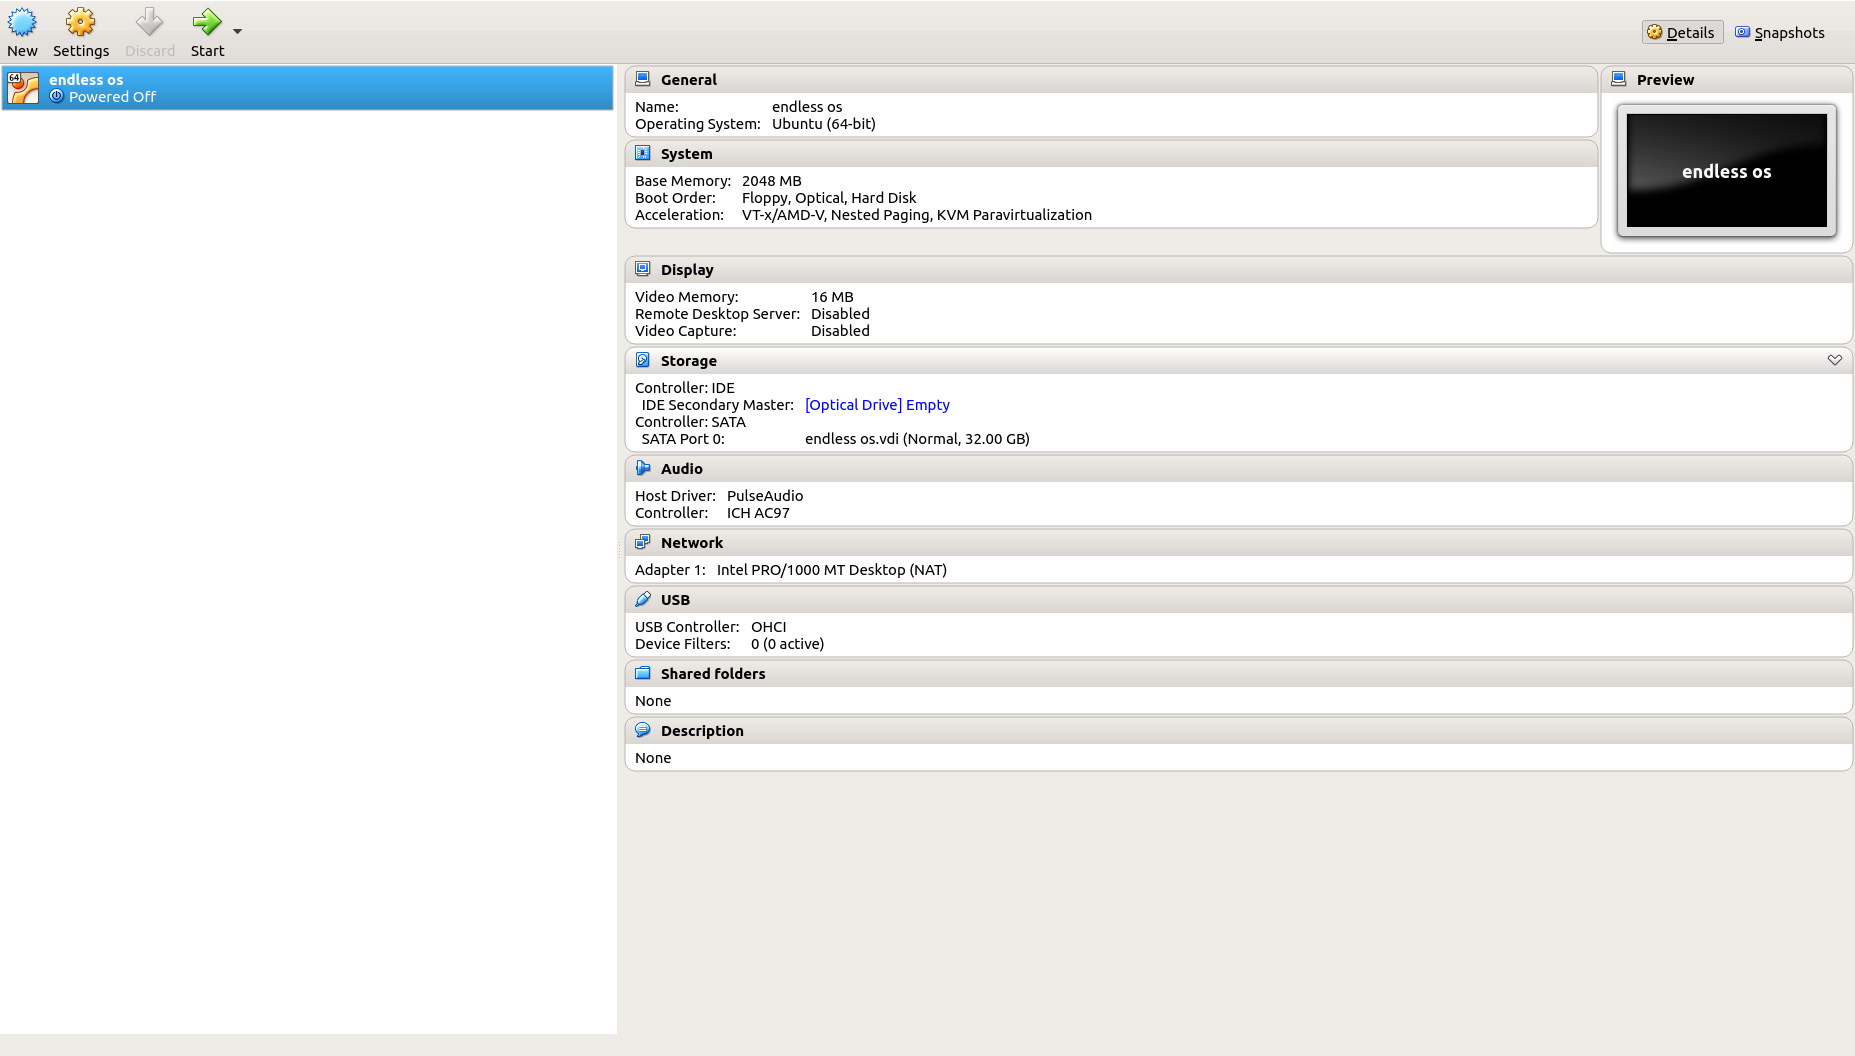
Task: Click the Acceleration VT-x/AMD-V value
Action: pyautogui.click(x=917, y=215)
